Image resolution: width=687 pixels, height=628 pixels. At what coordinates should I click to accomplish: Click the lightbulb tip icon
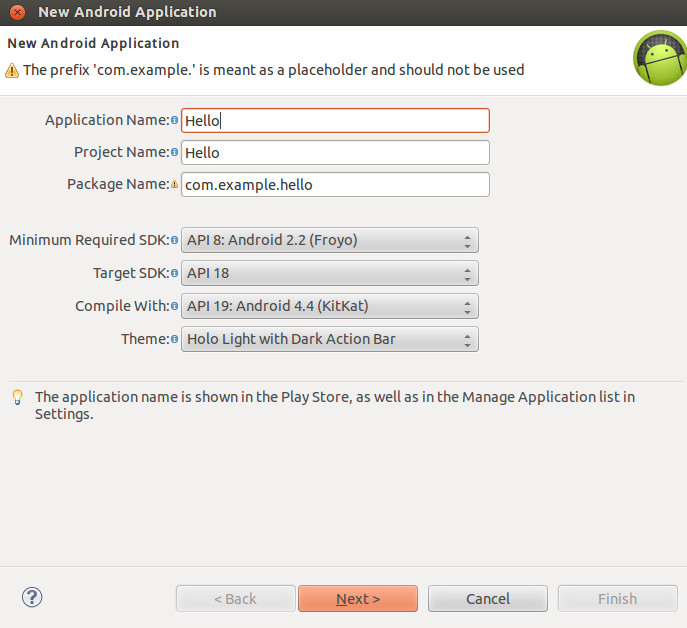click(x=17, y=398)
